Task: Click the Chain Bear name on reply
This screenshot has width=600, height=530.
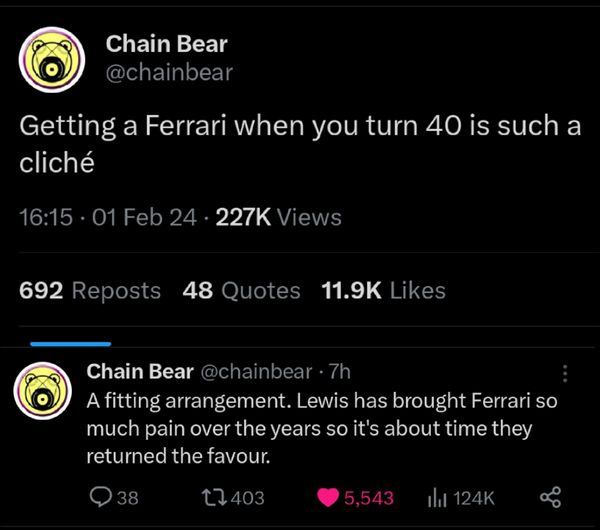Action: tap(140, 372)
